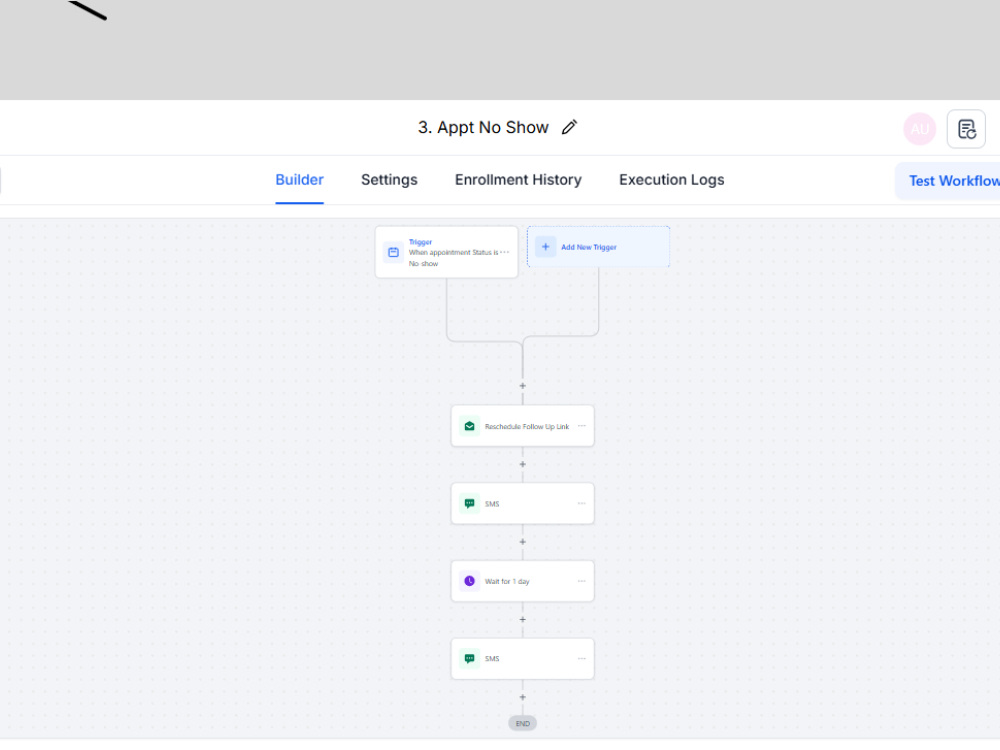This screenshot has height=750, width=1000.
Task: Click the last 'SMS' step label
Action: pos(492,659)
